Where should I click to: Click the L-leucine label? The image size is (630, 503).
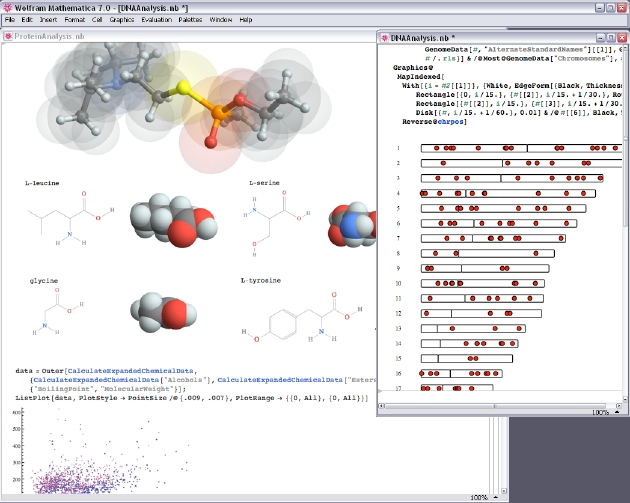pyautogui.click(x=42, y=183)
